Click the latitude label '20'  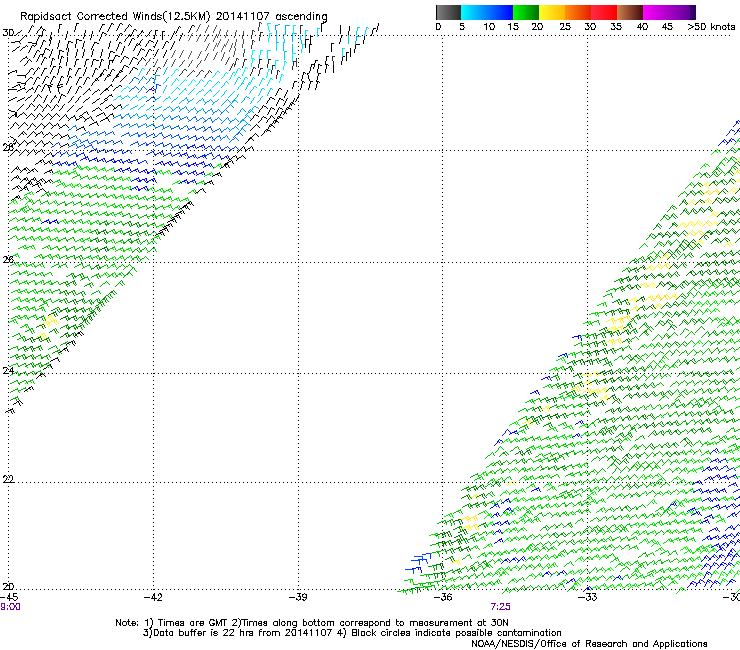tap(8, 586)
